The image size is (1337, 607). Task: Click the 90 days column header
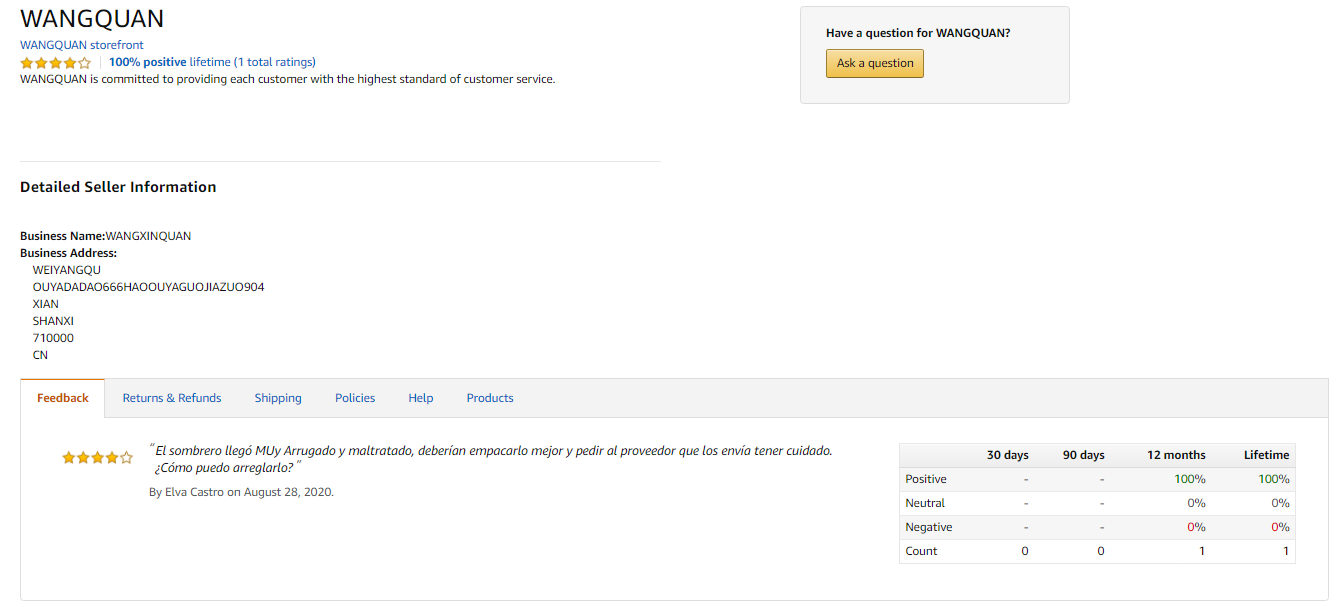[x=1083, y=455]
